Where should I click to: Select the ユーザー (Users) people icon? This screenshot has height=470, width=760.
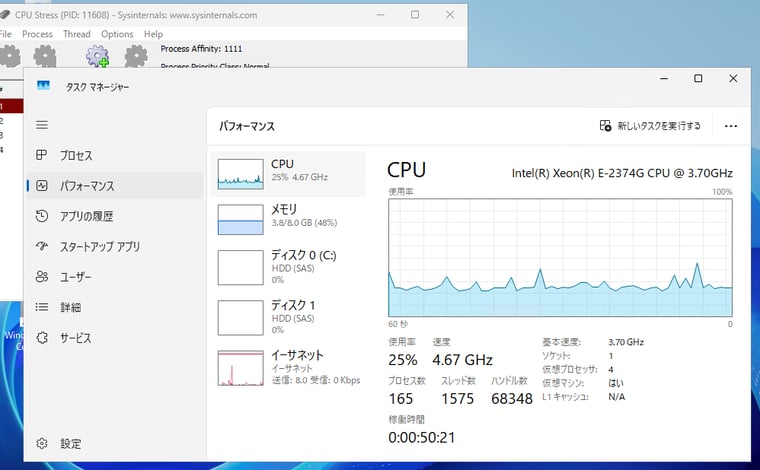[42, 277]
